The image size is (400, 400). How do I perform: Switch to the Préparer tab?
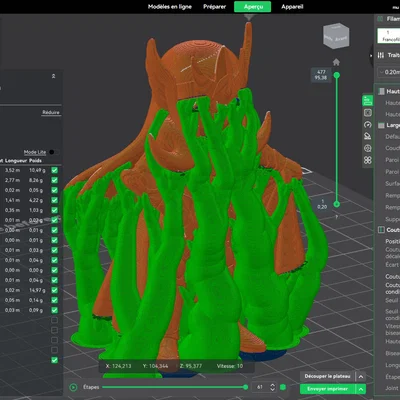click(214, 7)
